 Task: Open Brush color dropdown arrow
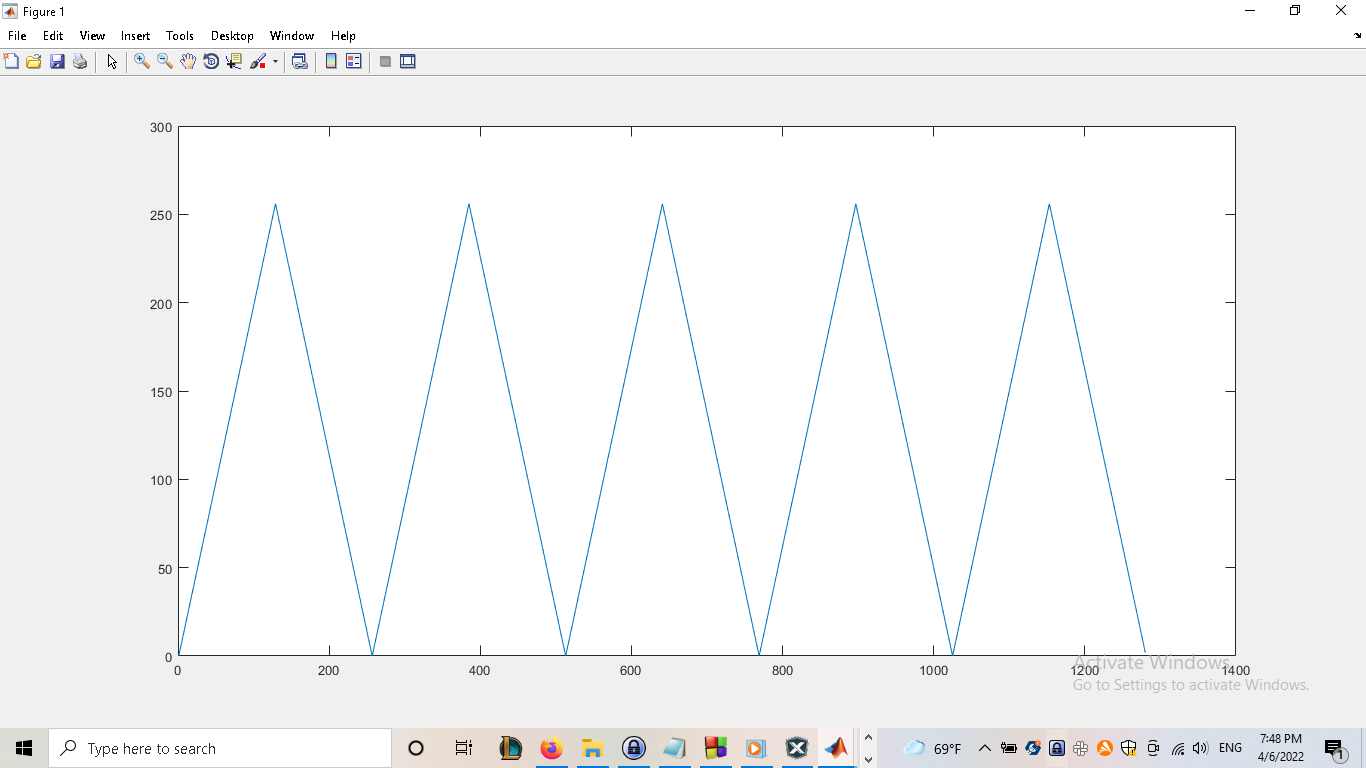pyautogui.click(x=275, y=61)
